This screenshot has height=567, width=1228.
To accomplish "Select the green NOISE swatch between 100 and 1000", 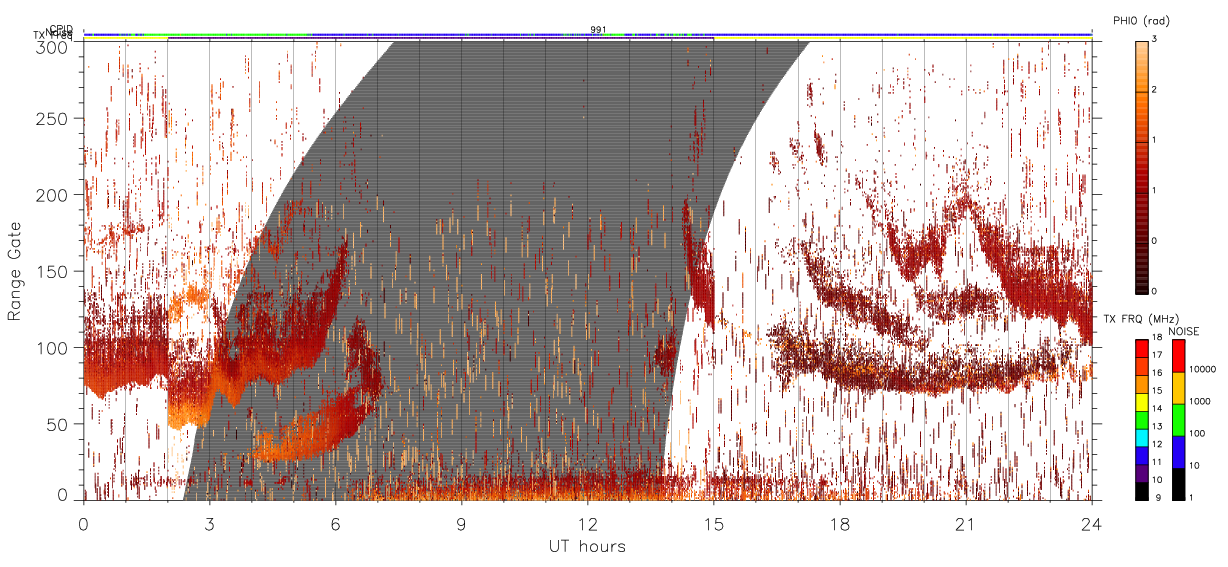I will (x=1179, y=420).
